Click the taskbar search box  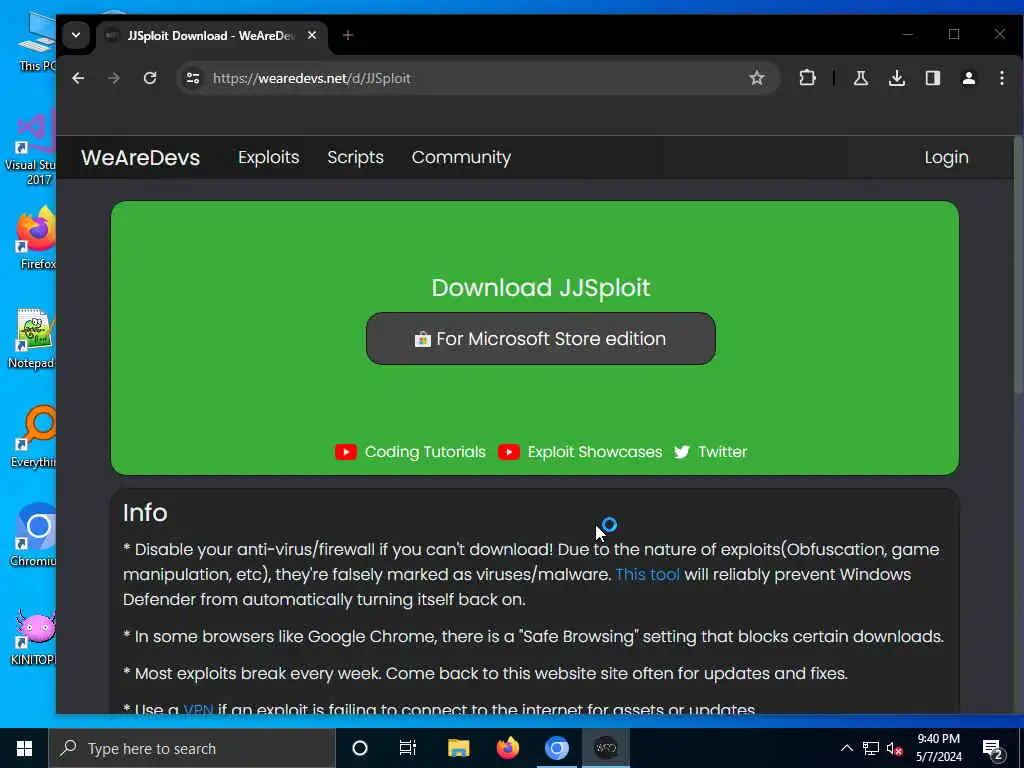[192, 748]
